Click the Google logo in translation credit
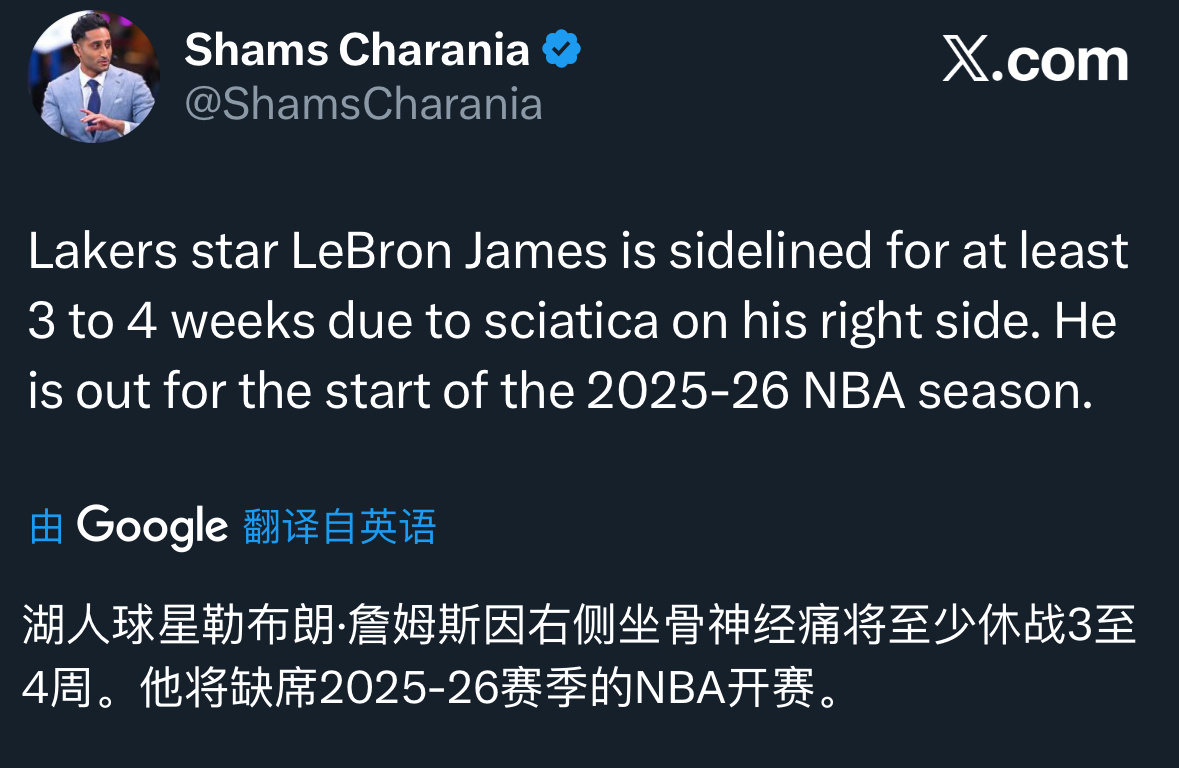Viewport: 1179px width, 768px height. tap(152, 526)
